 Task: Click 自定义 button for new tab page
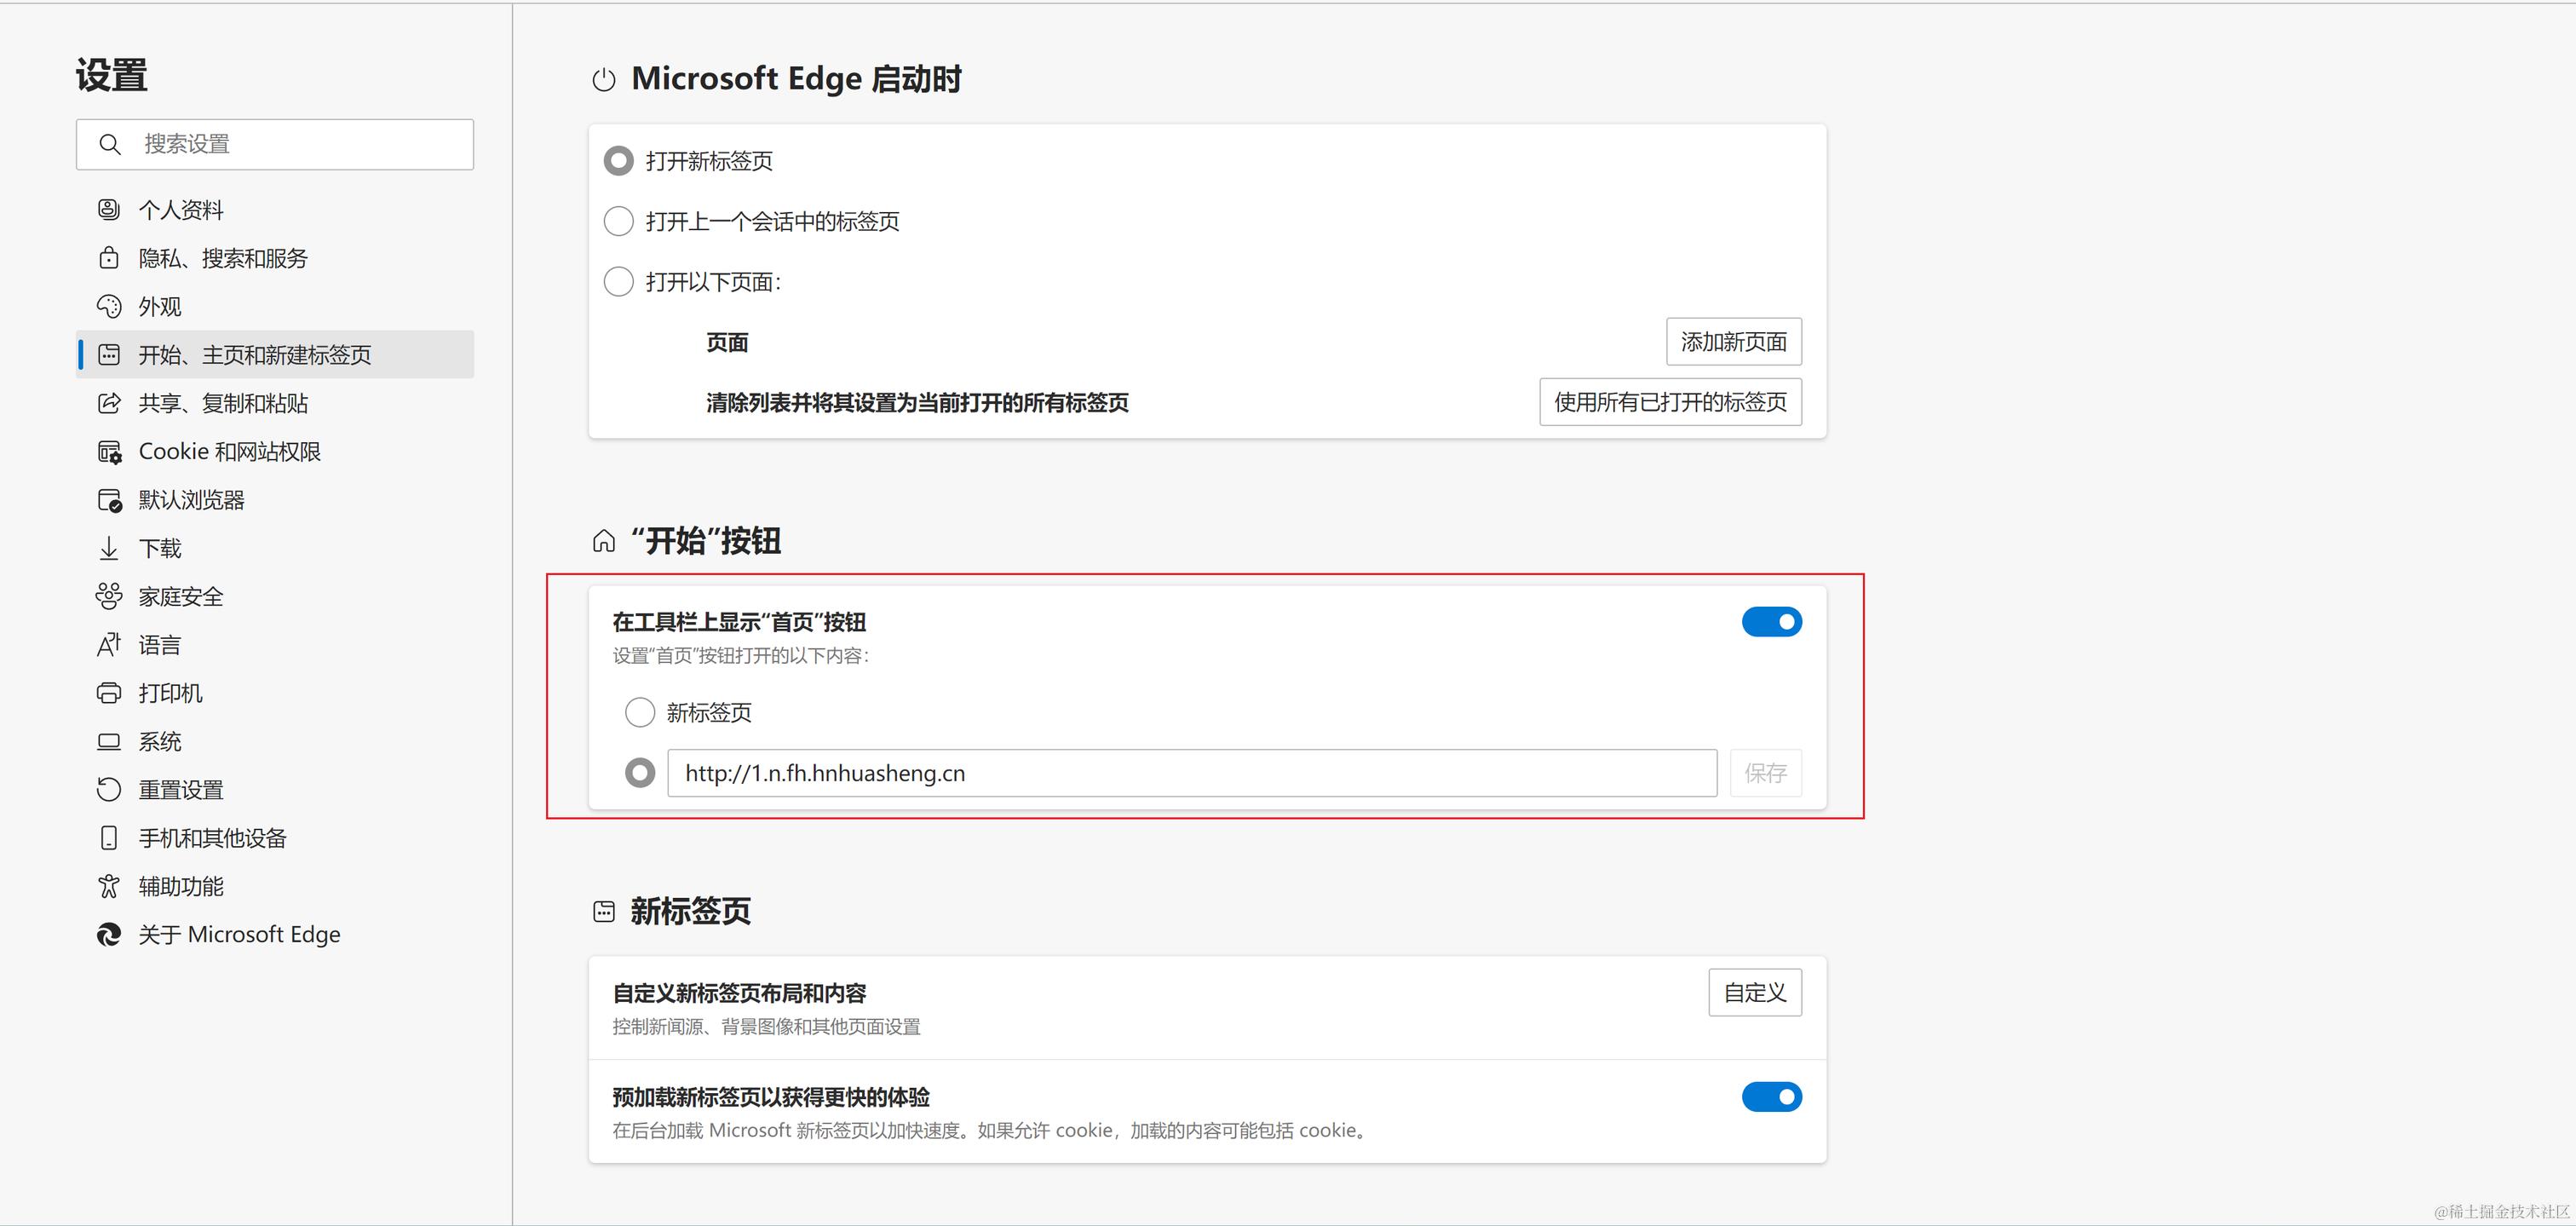tap(1754, 992)
